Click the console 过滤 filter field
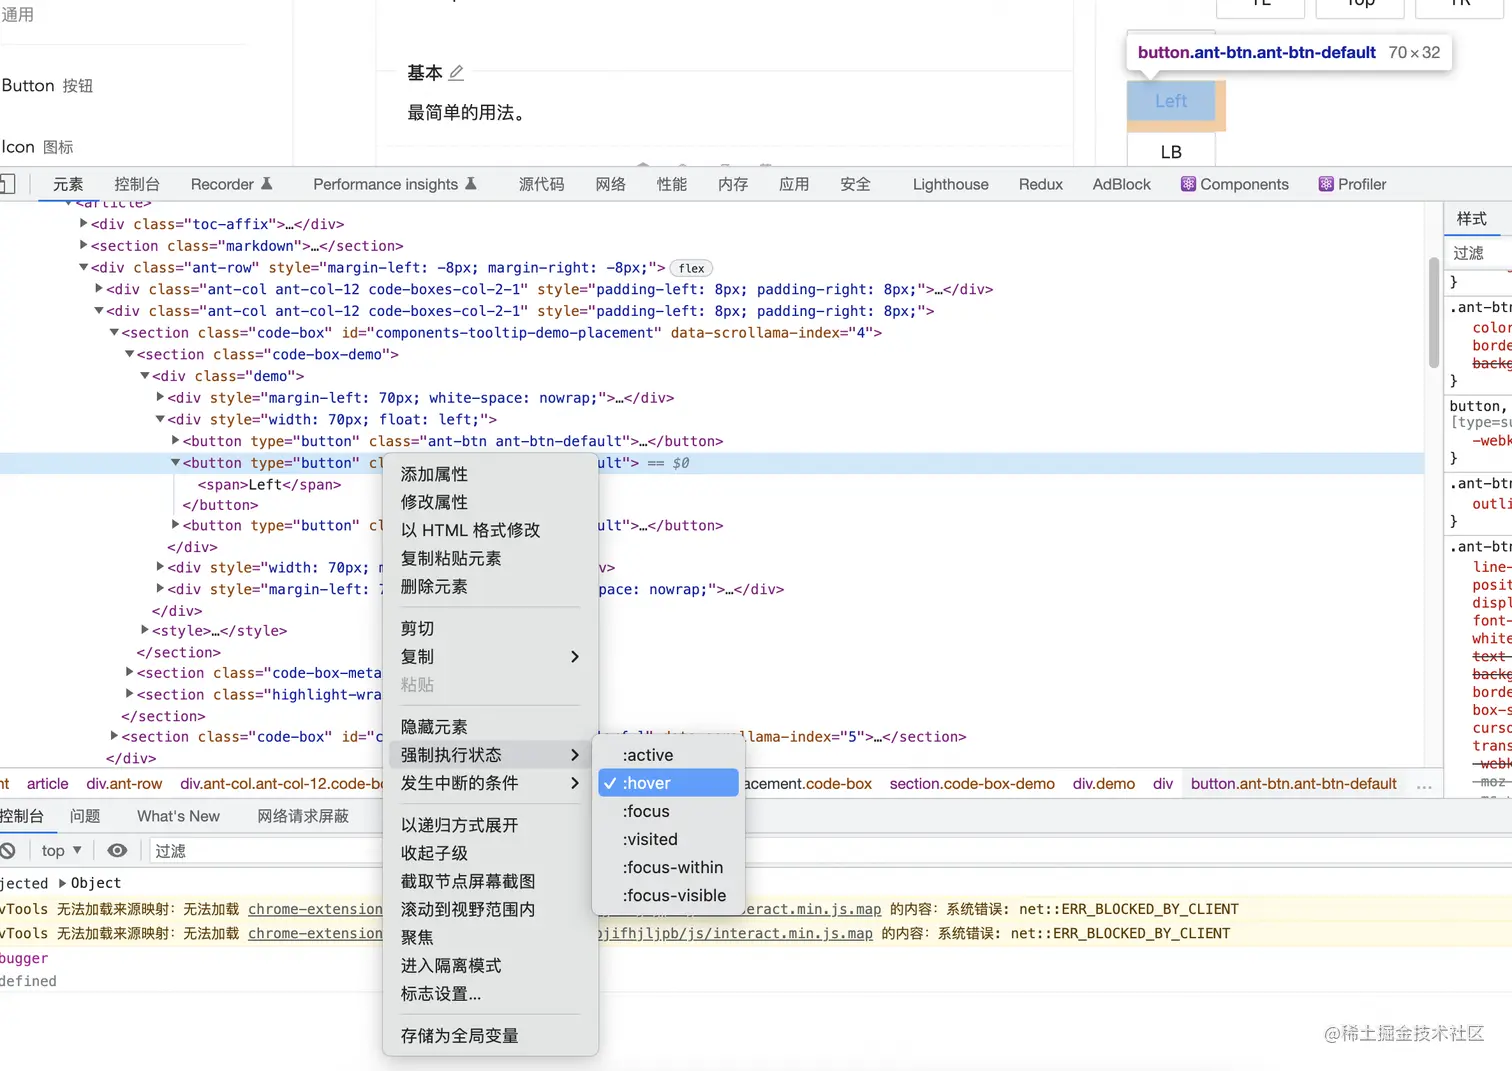Screen dimensions: 1512x1071 tap(265, 851)
